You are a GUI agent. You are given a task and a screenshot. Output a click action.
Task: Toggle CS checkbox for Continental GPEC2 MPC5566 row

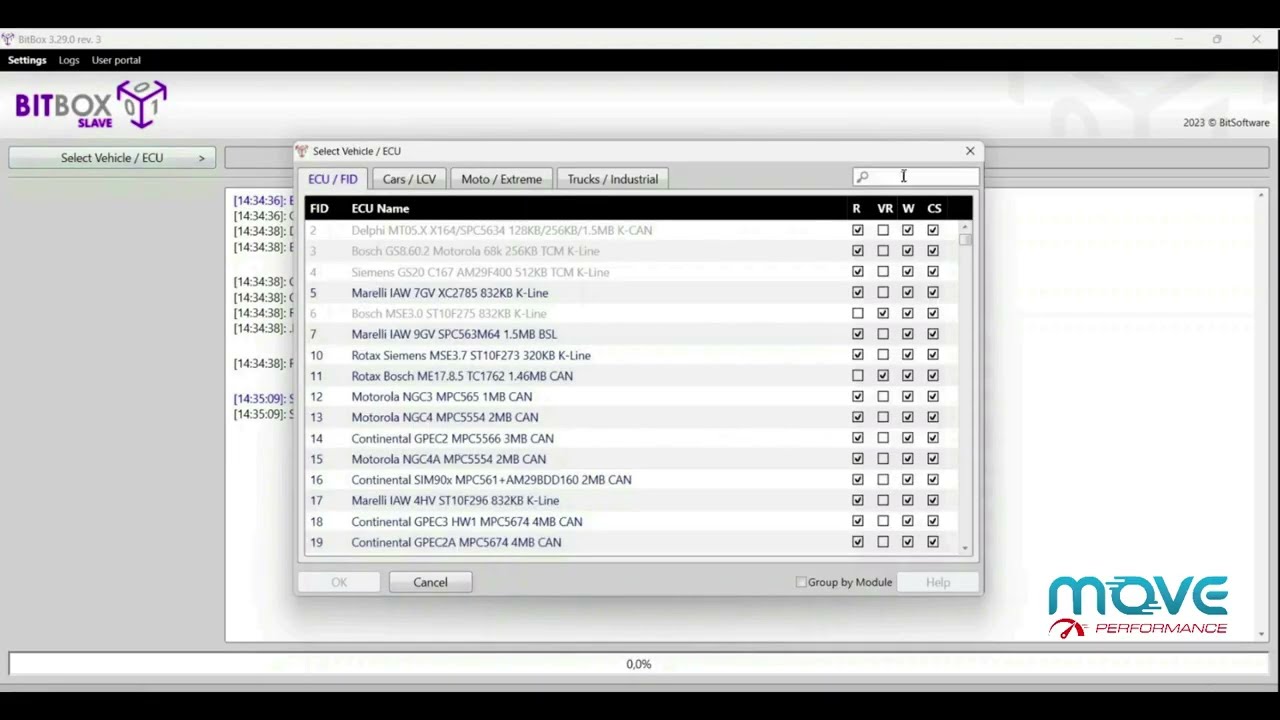tap(933, 438)
